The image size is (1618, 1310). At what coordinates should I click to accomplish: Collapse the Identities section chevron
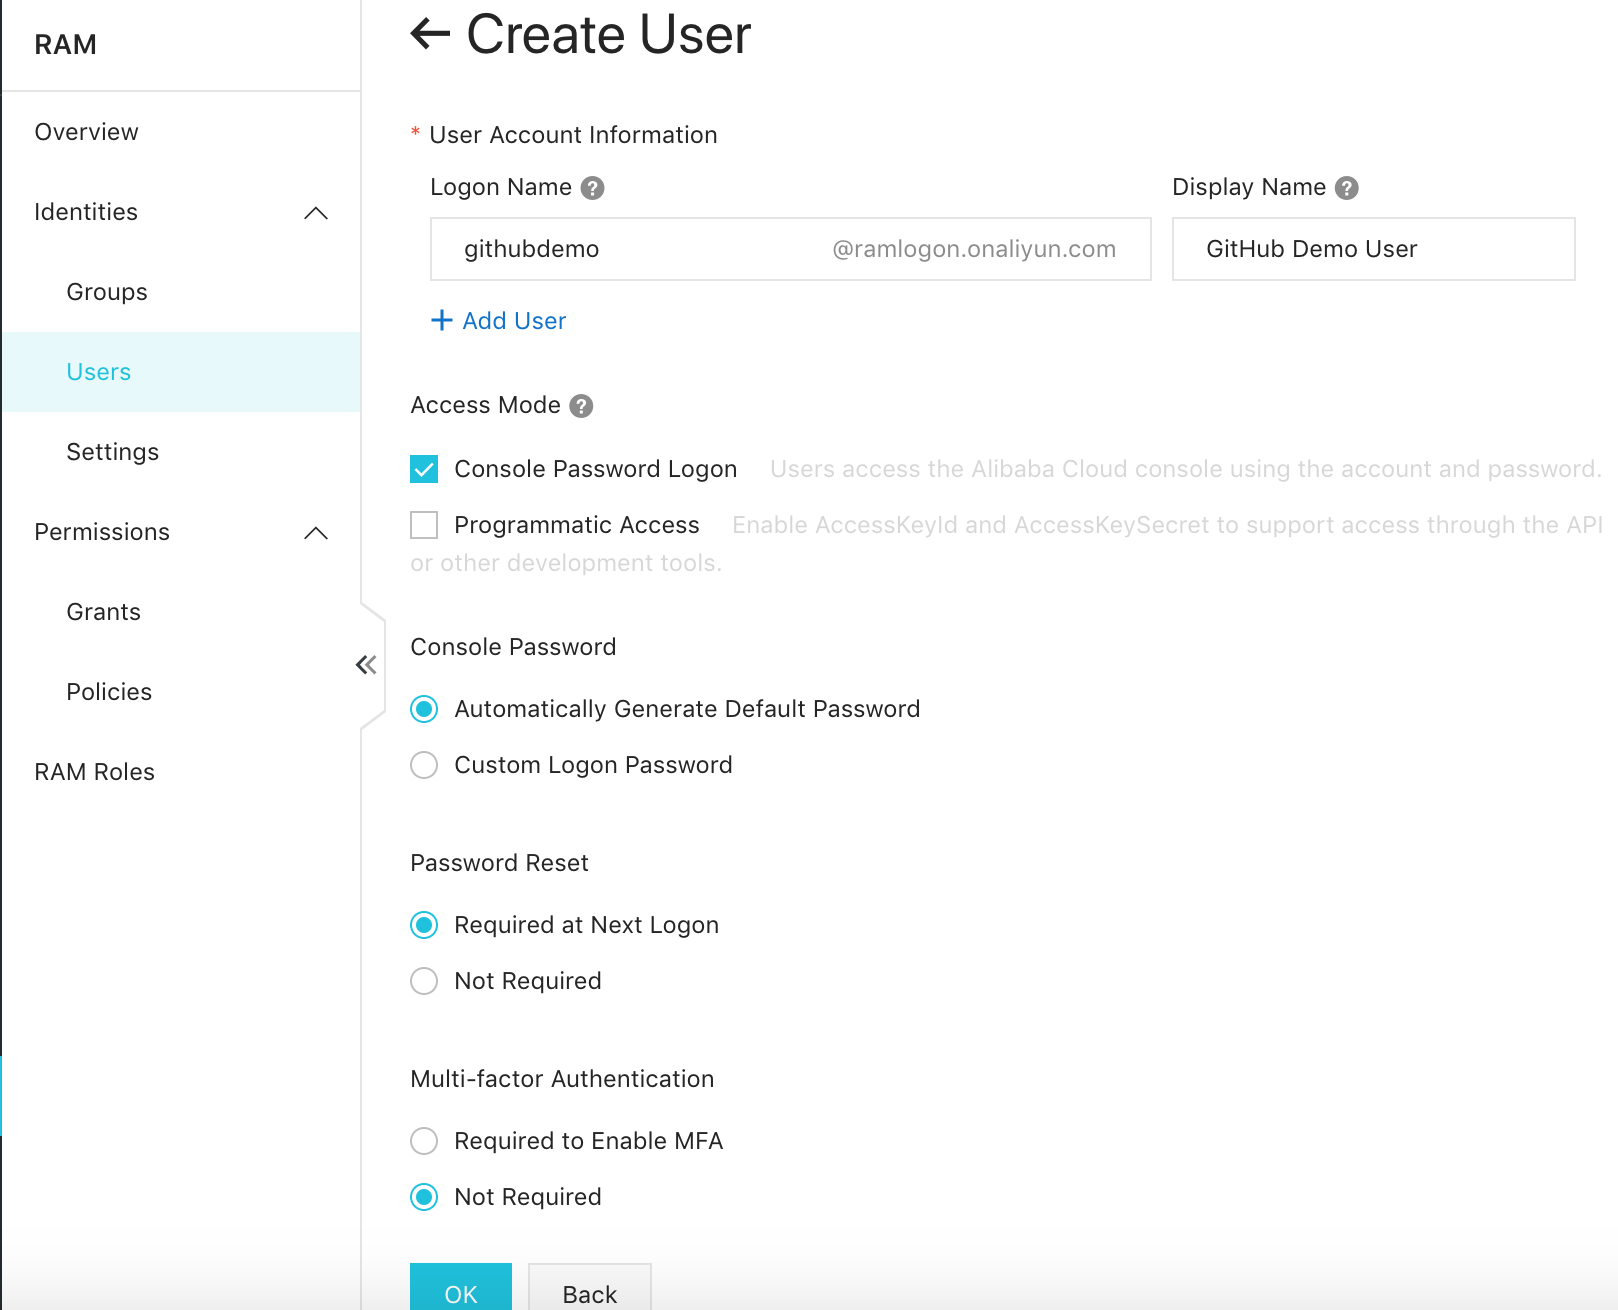(316, 213)
